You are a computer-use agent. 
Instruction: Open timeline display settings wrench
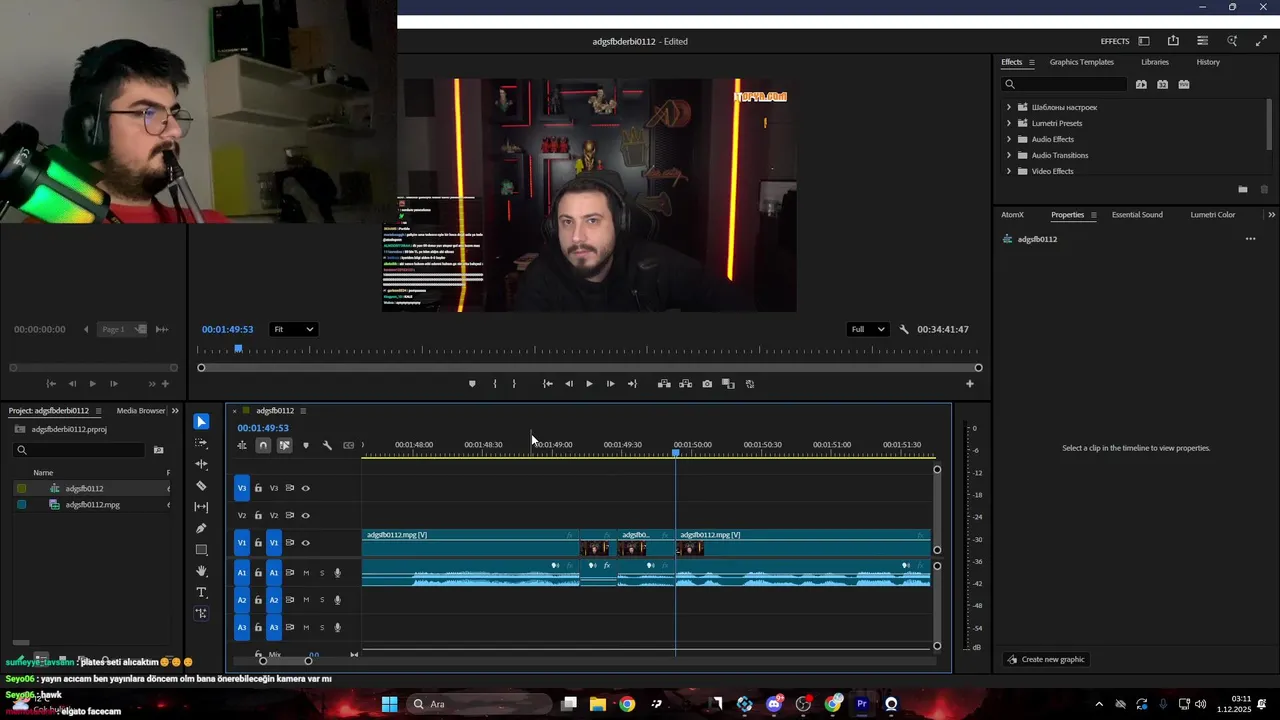(x=327, y=445)
